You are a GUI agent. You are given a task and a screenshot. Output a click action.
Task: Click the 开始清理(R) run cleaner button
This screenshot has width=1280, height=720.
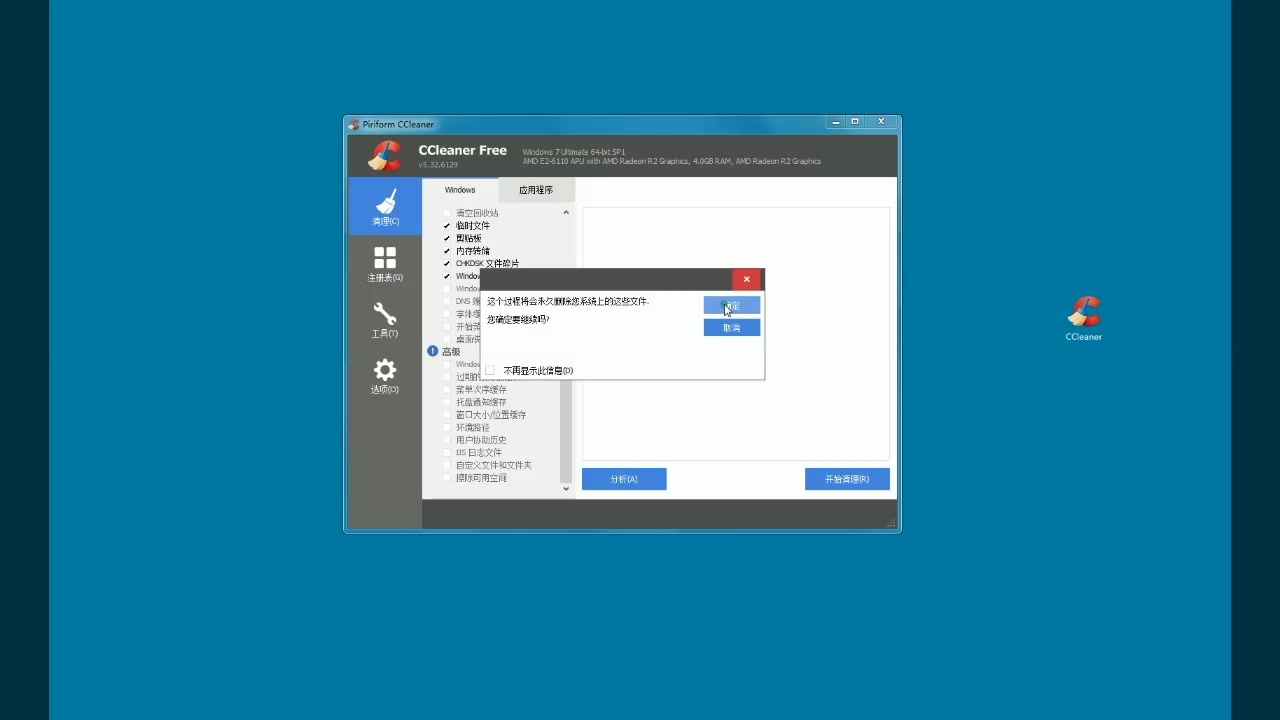coord(847,479)
